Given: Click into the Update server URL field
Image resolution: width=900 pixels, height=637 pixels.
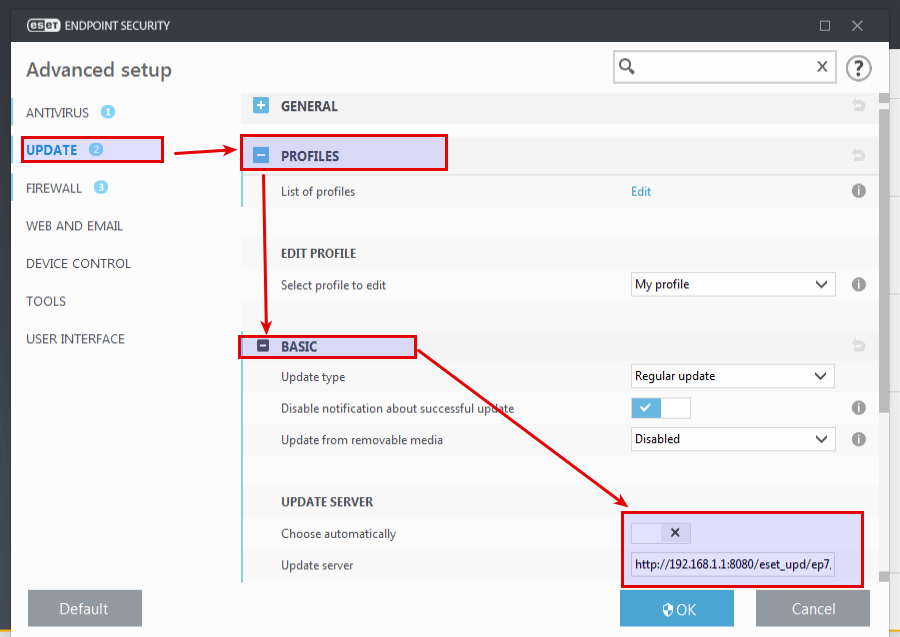Looking at the screenshot, I should pyautogui.click(x=733, y=564).
